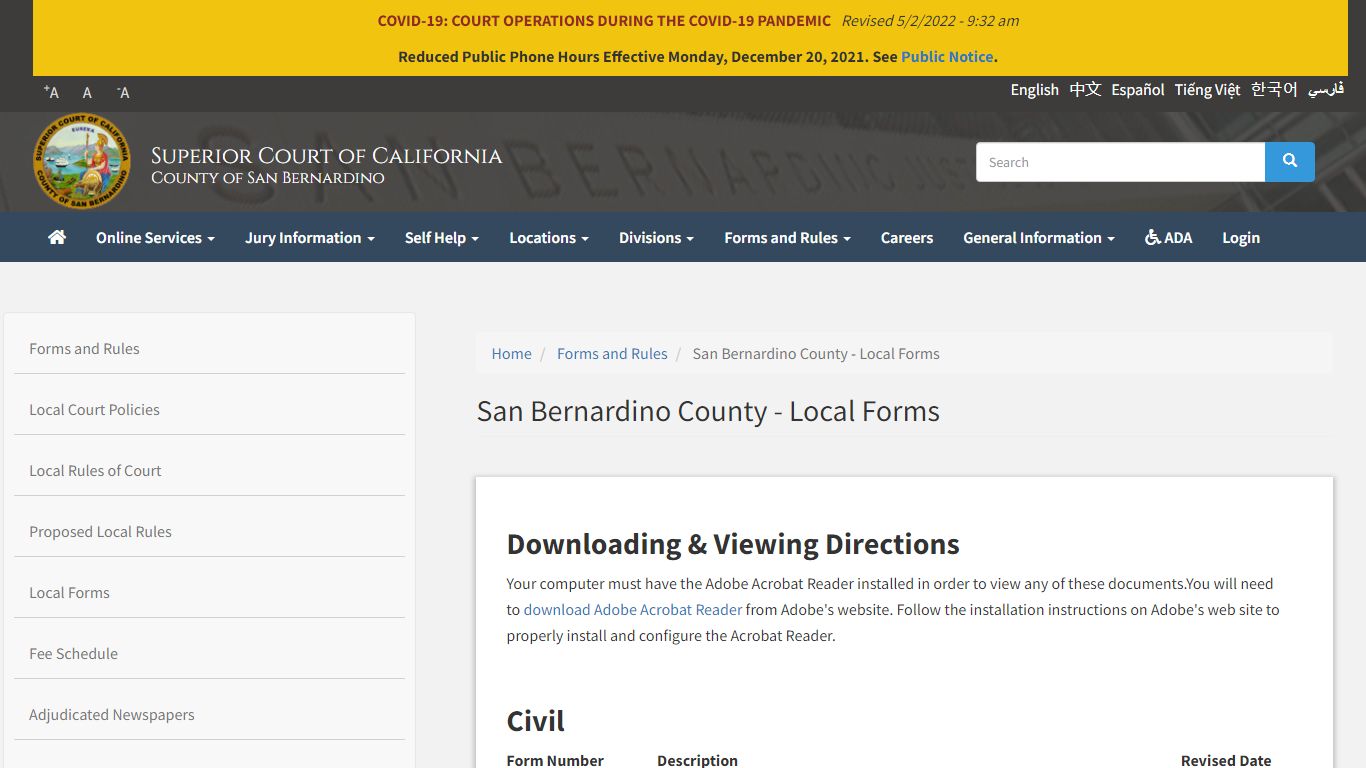
Task: Click Forms and Rules breadcrumb link
Action: pyautogui.click(x=612, y=354)
